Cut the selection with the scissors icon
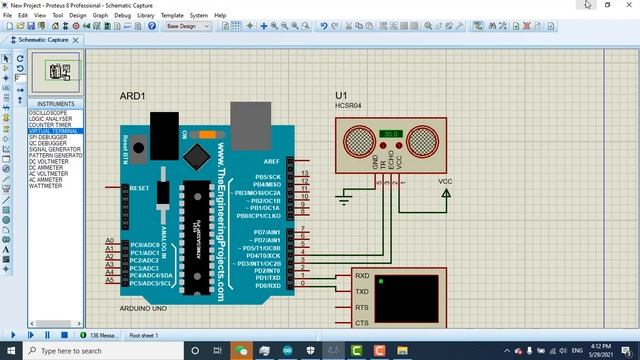Viewport: 640px width, 360px height. click(x=349, y=26)
